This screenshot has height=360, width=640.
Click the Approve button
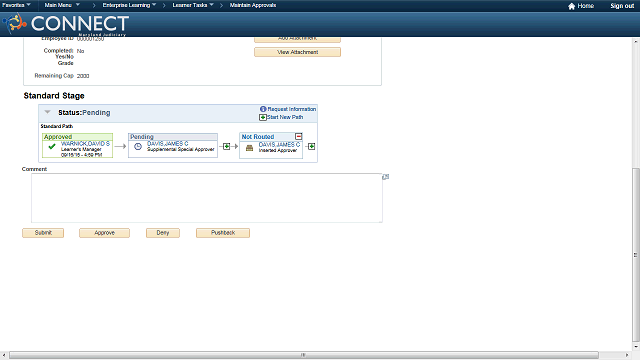click(x=104, y=233)
